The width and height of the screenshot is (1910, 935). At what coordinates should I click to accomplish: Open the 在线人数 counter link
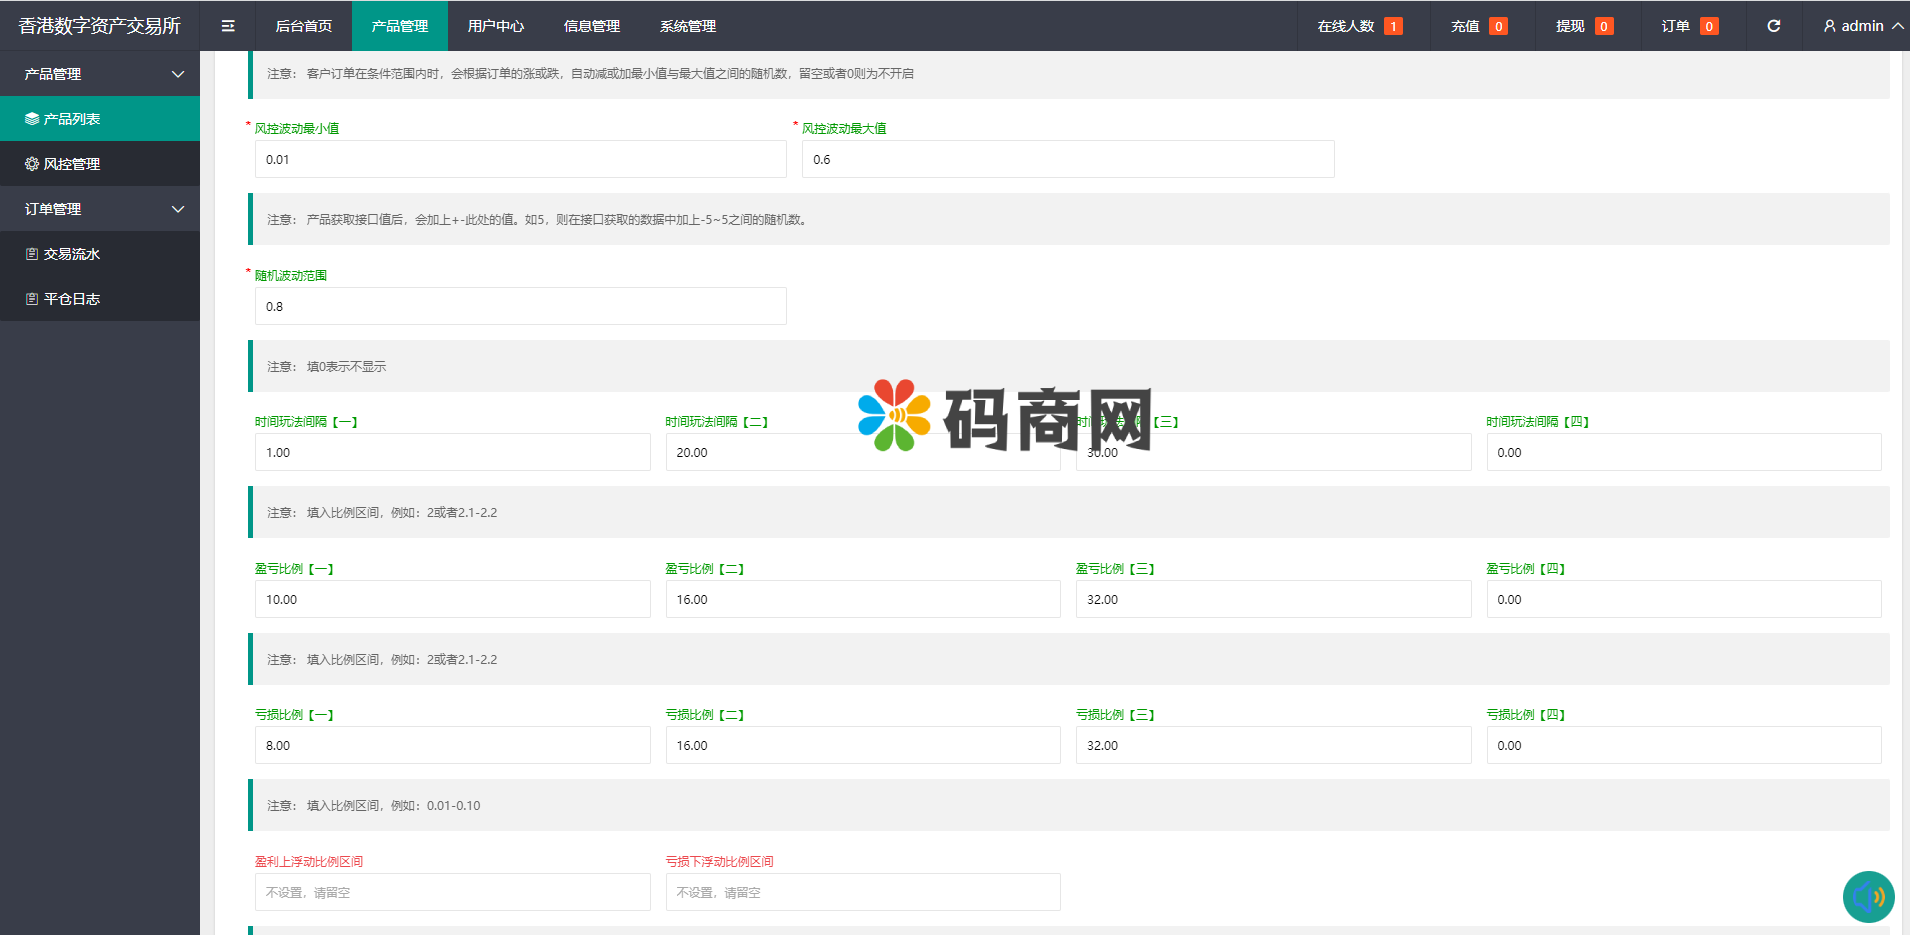tap(1358, 26)
